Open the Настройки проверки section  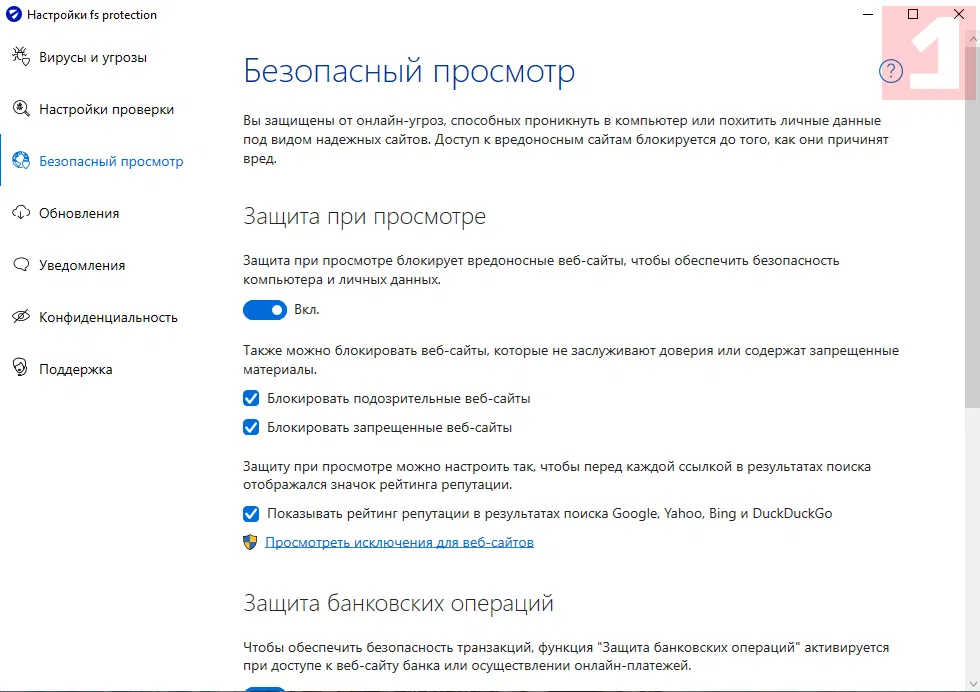(x=106, y=109)
